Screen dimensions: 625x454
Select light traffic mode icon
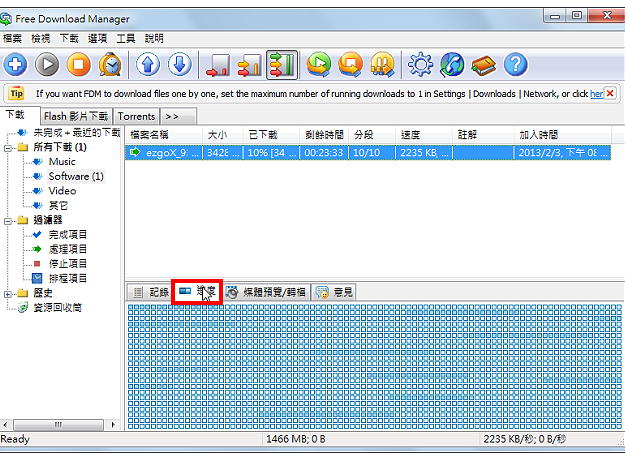pyautogui.click(x=218, y=65)
